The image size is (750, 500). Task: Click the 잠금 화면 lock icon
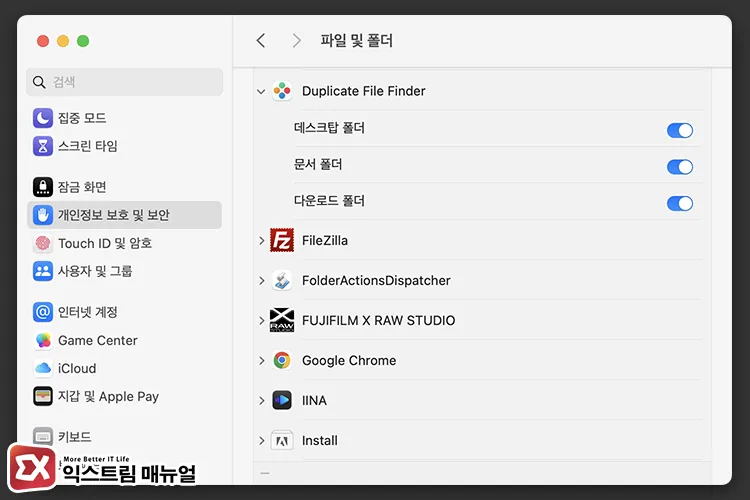(x=43, y=187)
